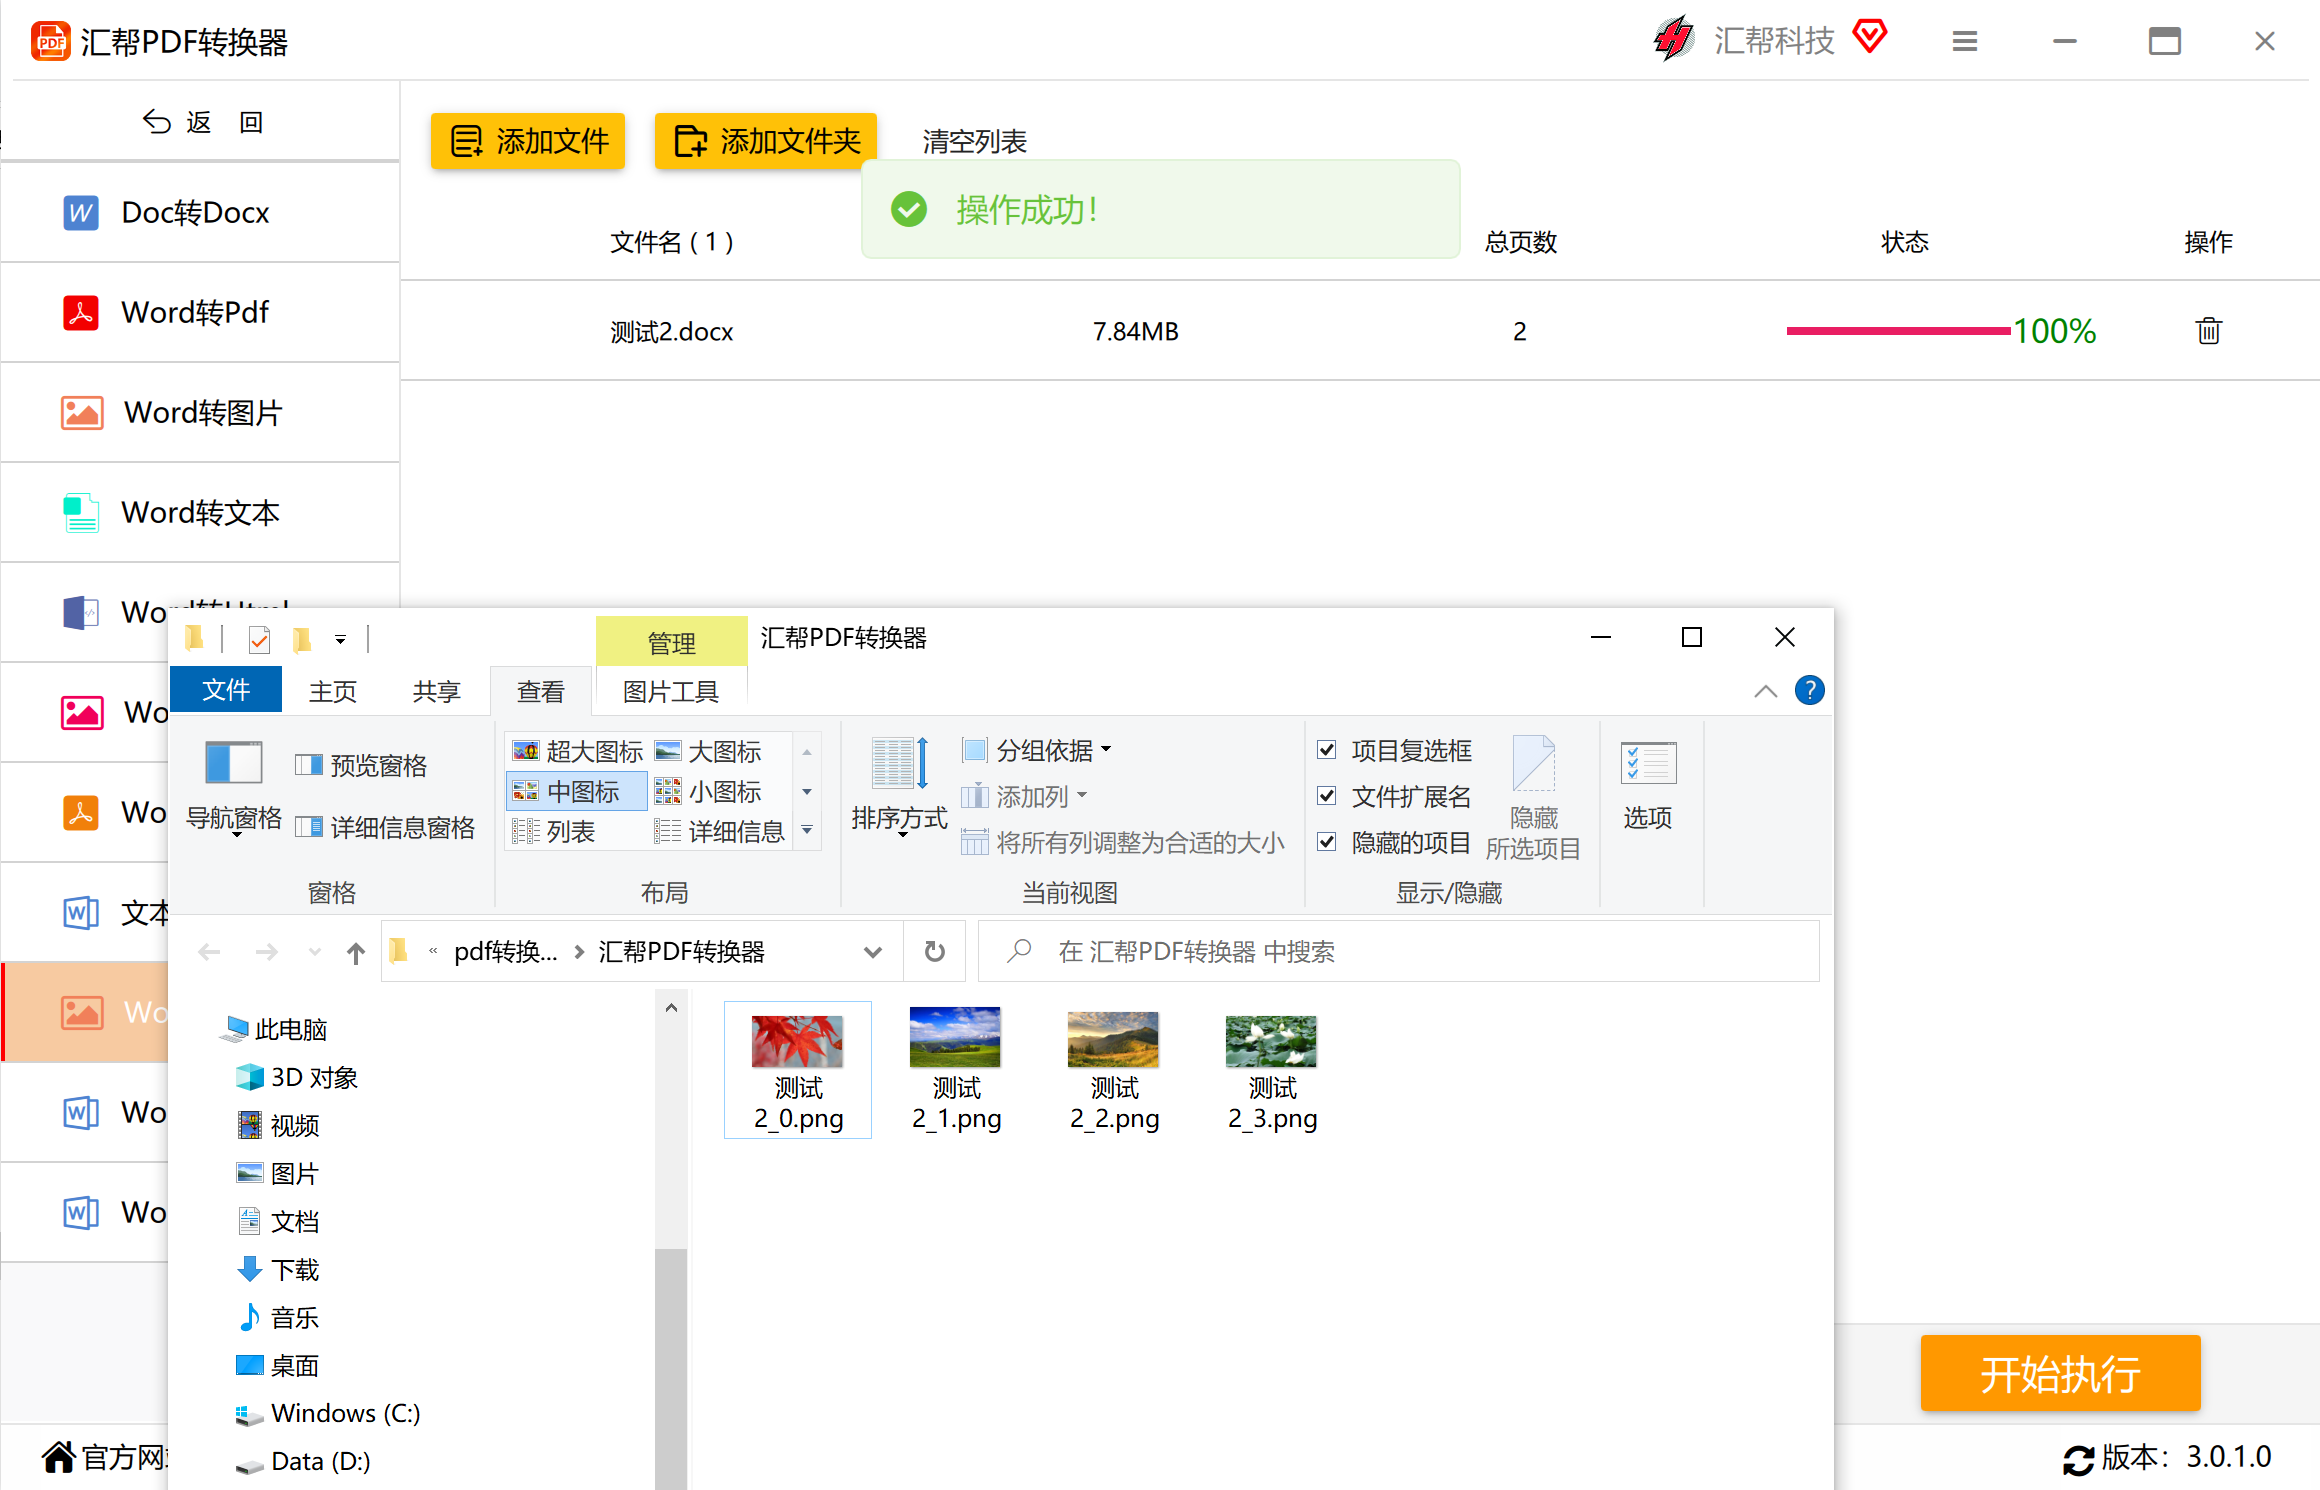Choose 小图标 layout
This screenshot has height=1490, width=2320.
click(709, 792)
